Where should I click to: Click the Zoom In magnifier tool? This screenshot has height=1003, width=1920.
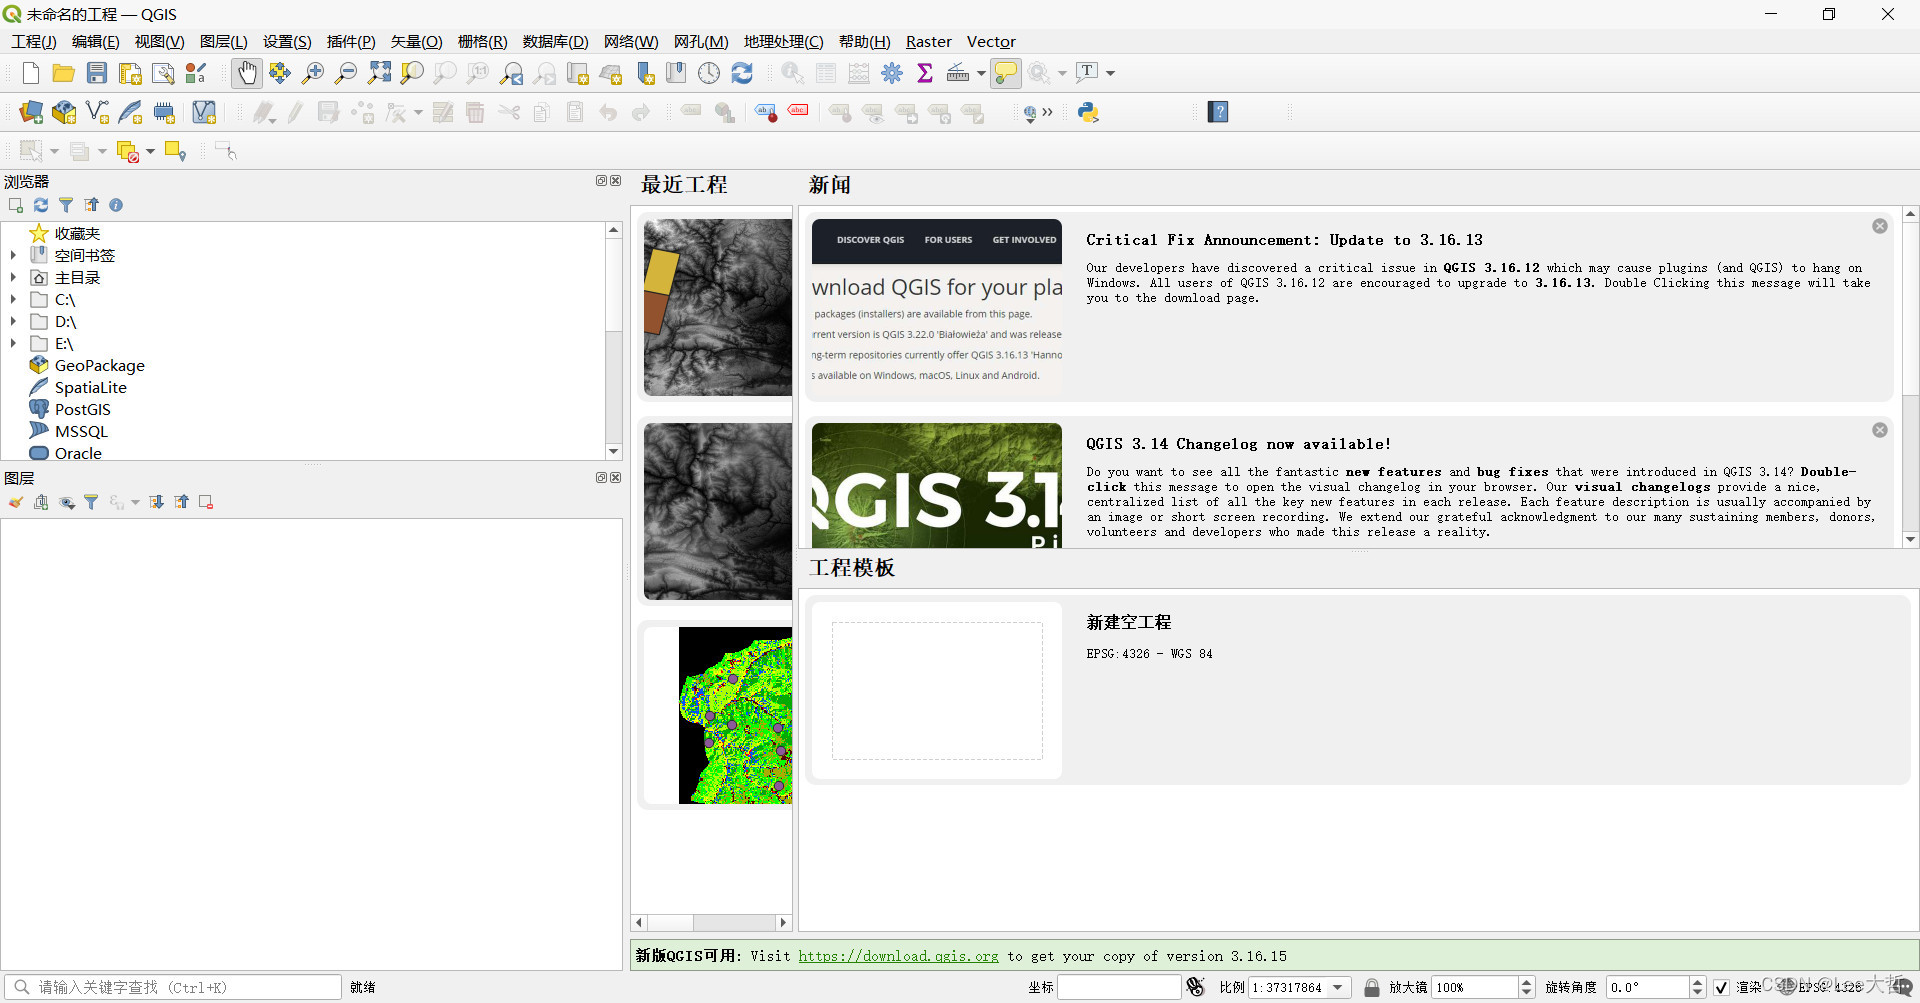(313, 73)
